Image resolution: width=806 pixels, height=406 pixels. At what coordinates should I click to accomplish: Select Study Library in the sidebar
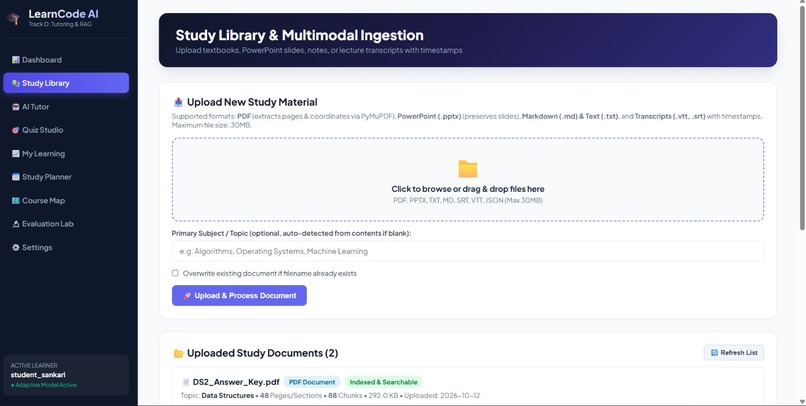(x=66, y=83)
